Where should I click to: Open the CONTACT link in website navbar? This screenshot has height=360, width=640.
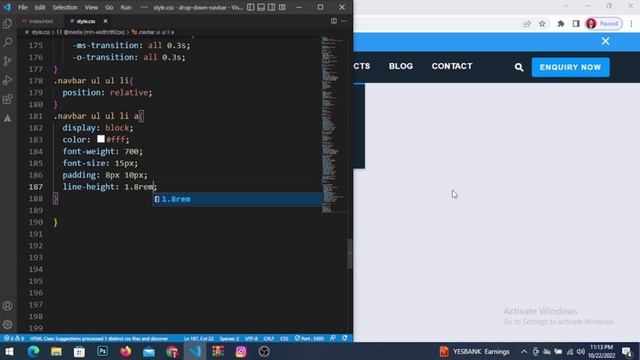pos(452,66)
